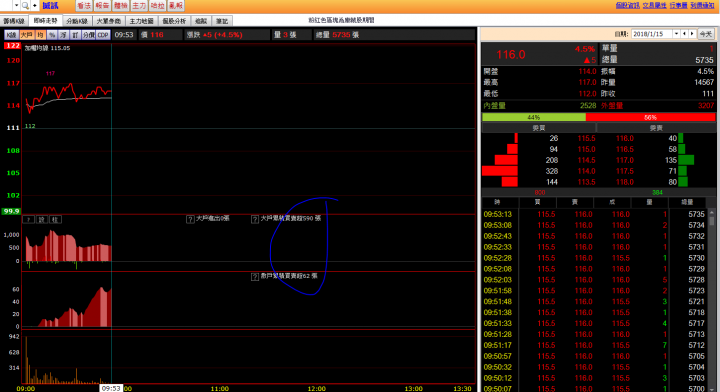Click the 亂報 button
This screenshot has width=720, height=392.
(x=175, y=6)
